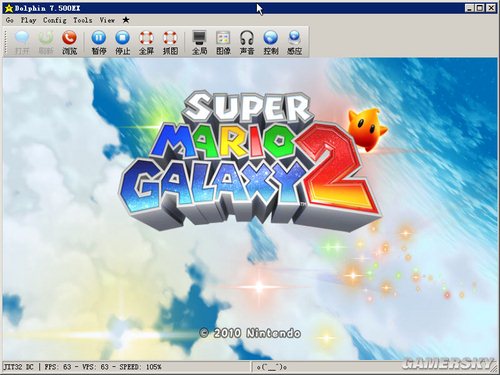
Task: Click the greyed-out Open (打开) toolbar icon
Action: coord(22,42)
